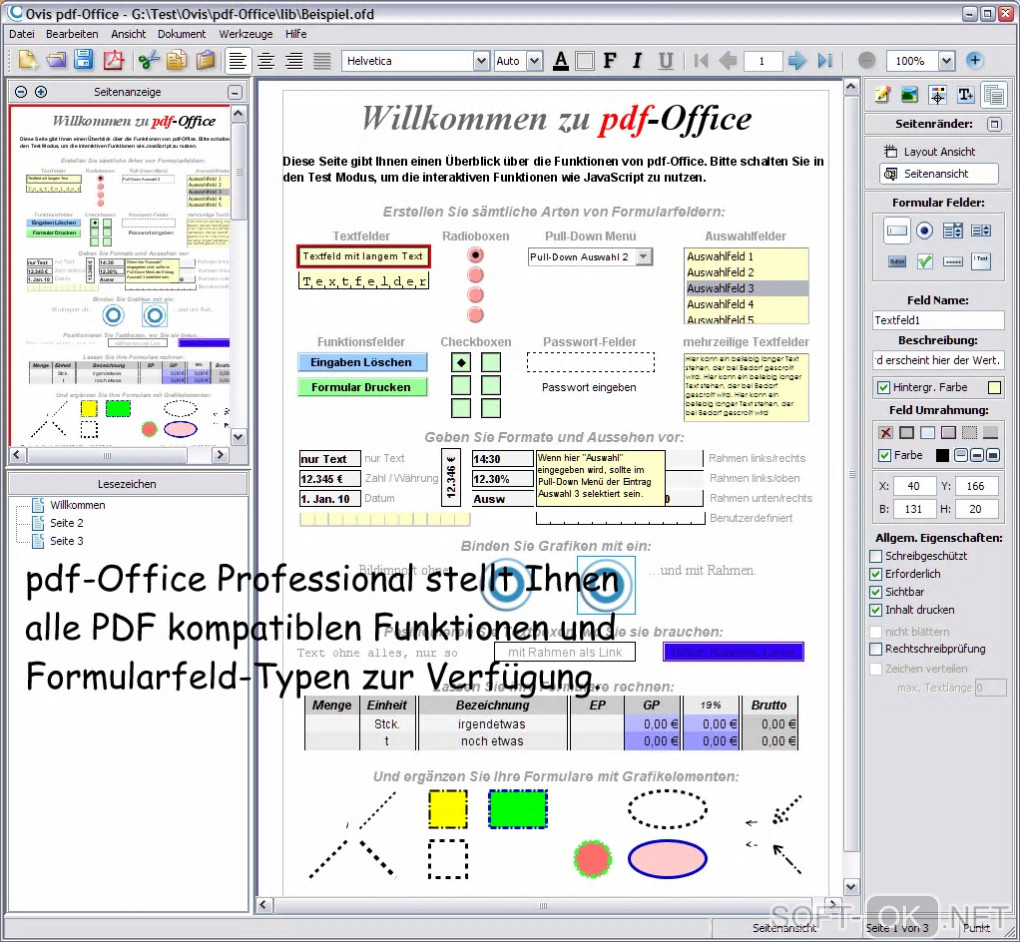The height and width of the screenshot is (942, 1020).
Task: Select the first radio button in document
Action: (476, 255)
